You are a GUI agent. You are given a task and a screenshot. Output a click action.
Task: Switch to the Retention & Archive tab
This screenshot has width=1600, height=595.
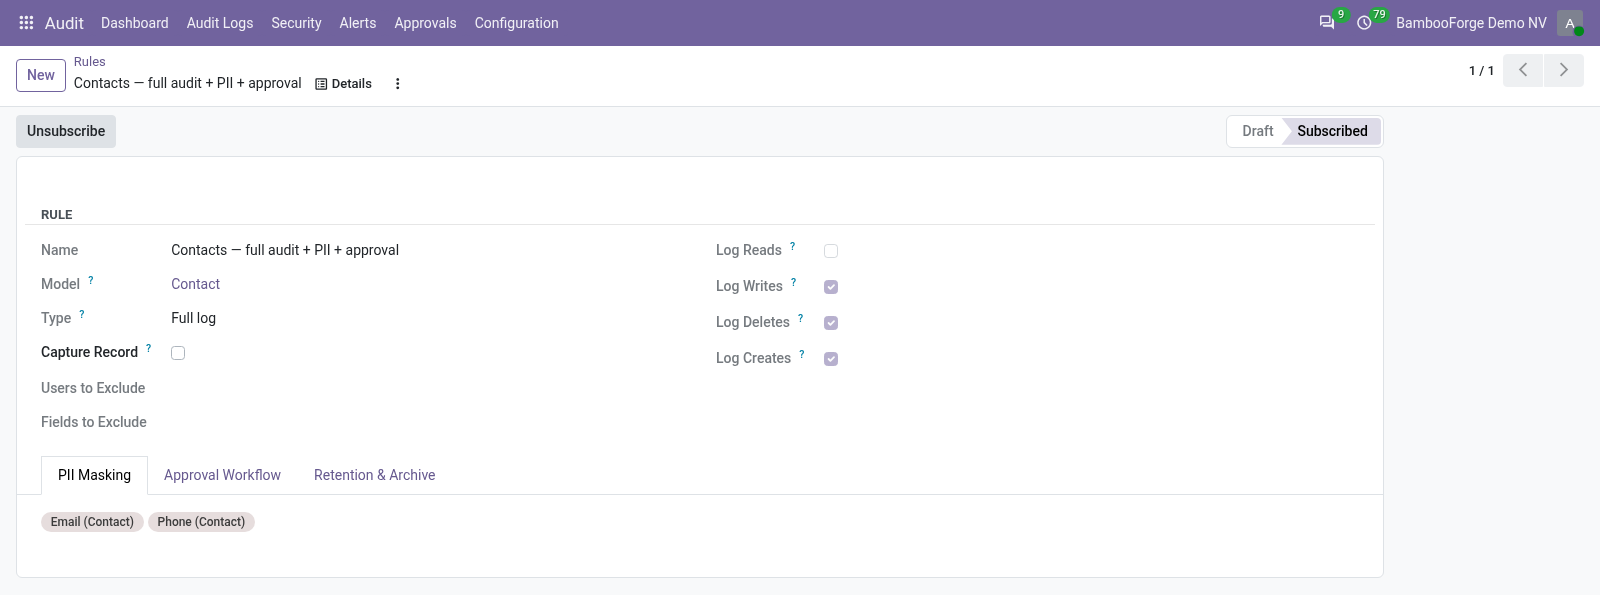pyautogui.click(x=374, y=475)
